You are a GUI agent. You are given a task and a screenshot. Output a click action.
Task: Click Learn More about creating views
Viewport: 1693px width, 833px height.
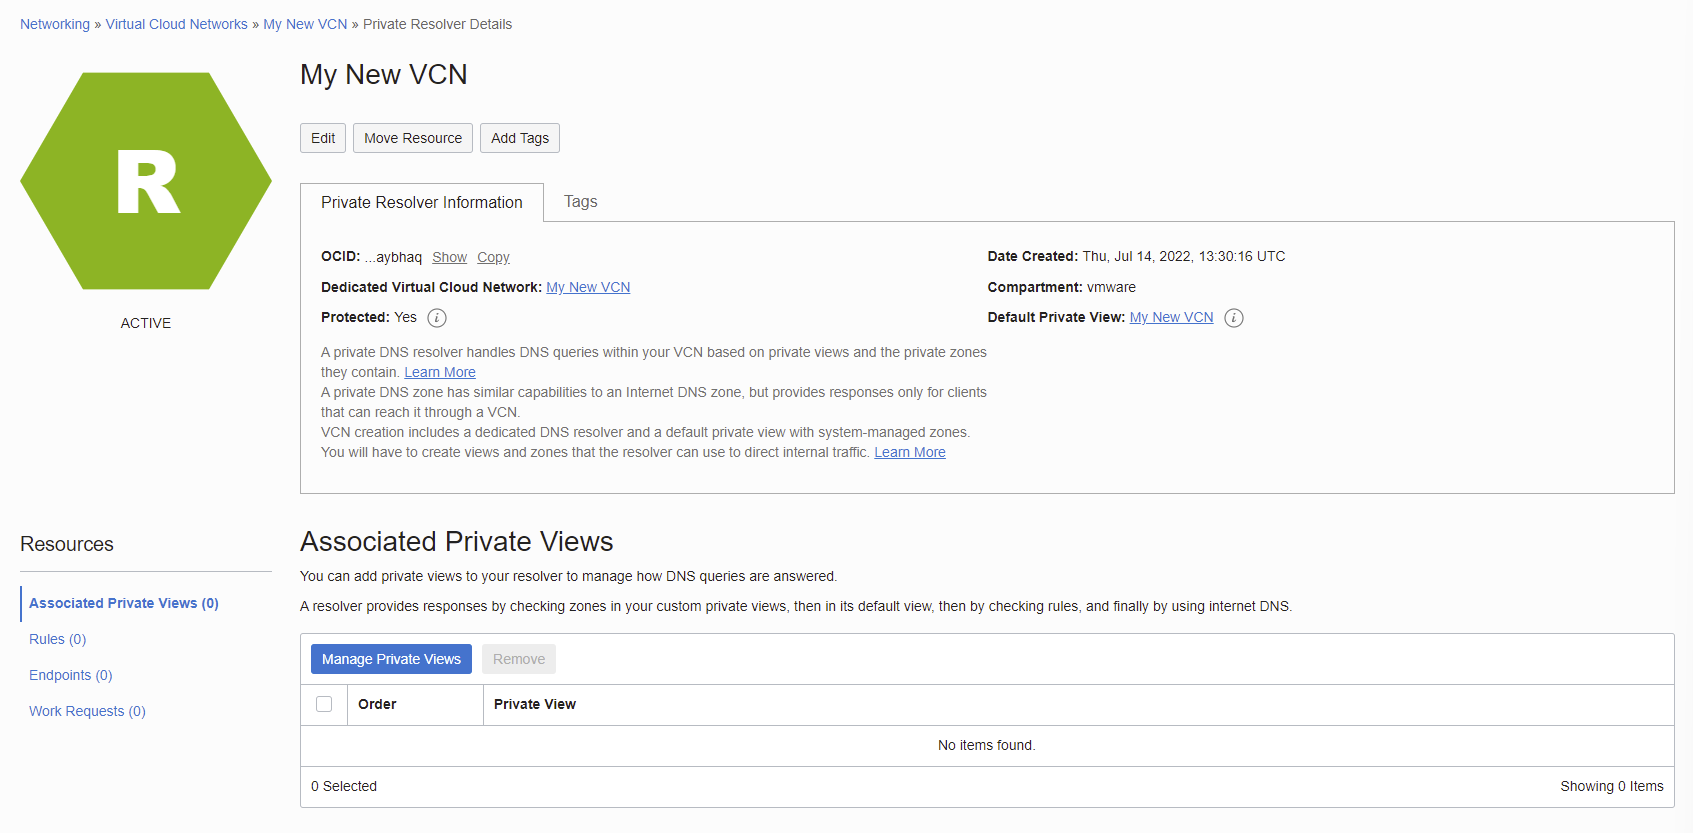point(909,452)
